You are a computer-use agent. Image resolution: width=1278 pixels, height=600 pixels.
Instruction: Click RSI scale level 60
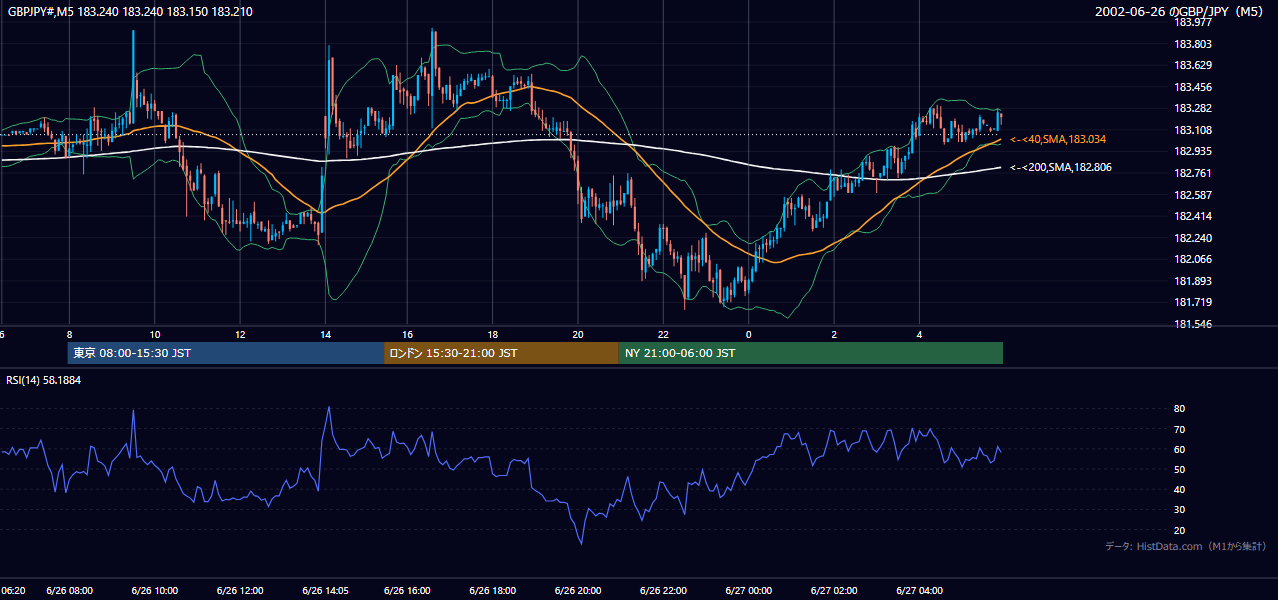point(1179,449)
